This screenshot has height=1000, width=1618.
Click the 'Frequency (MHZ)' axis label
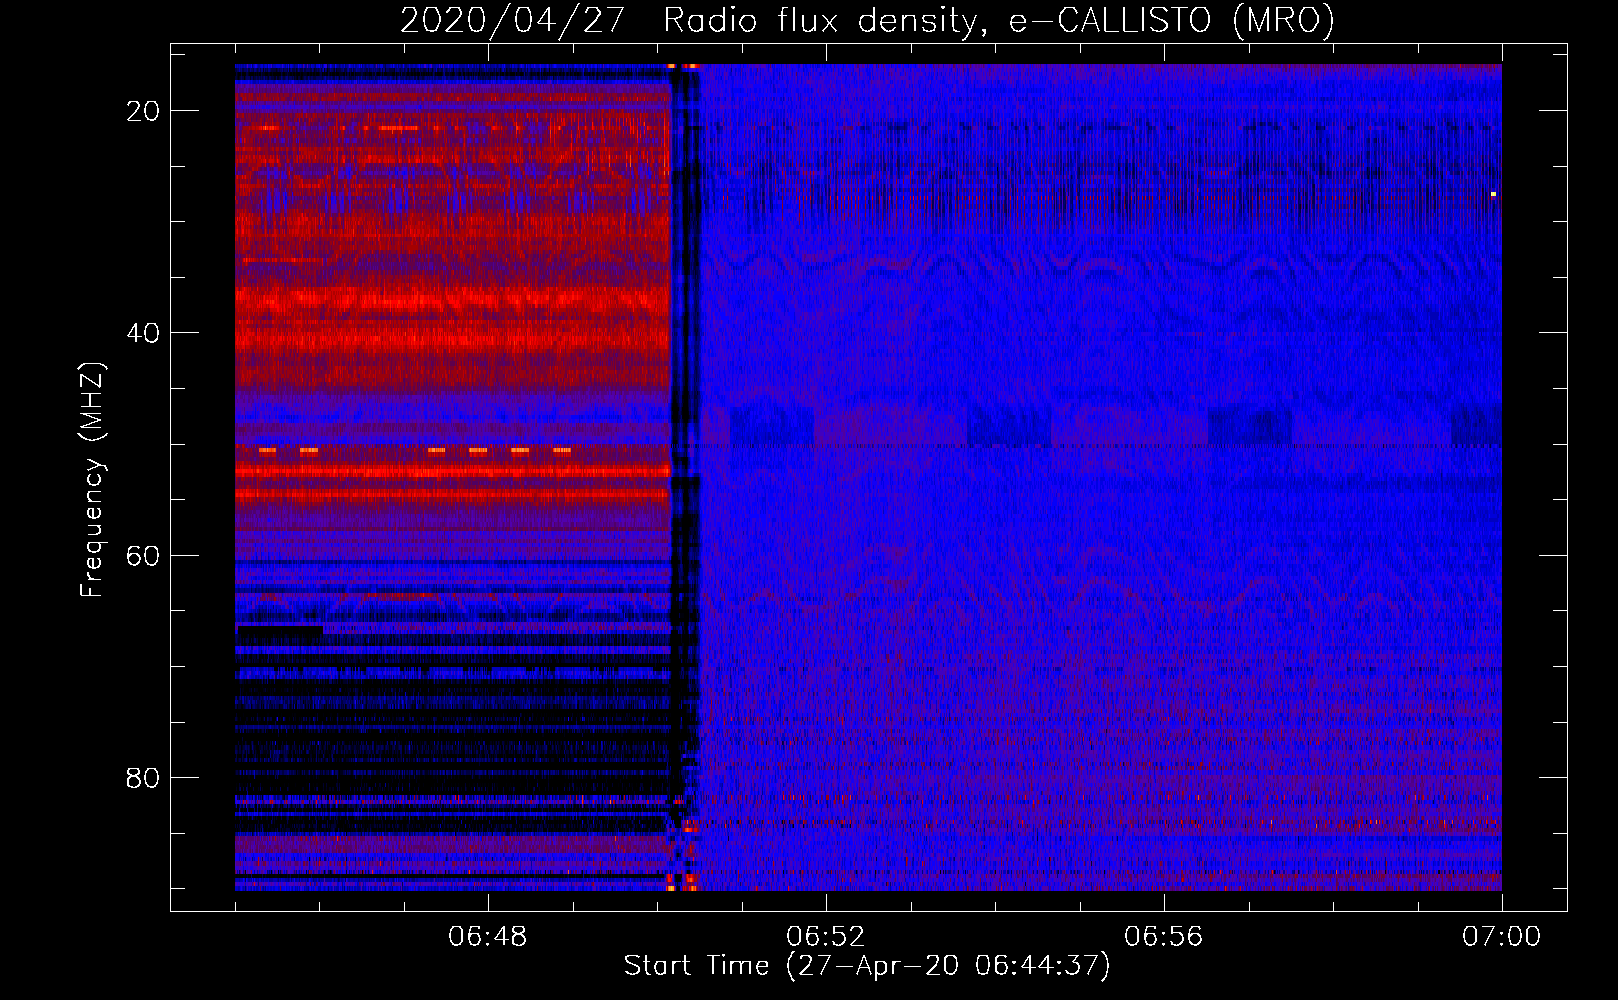tap(92, 480)
